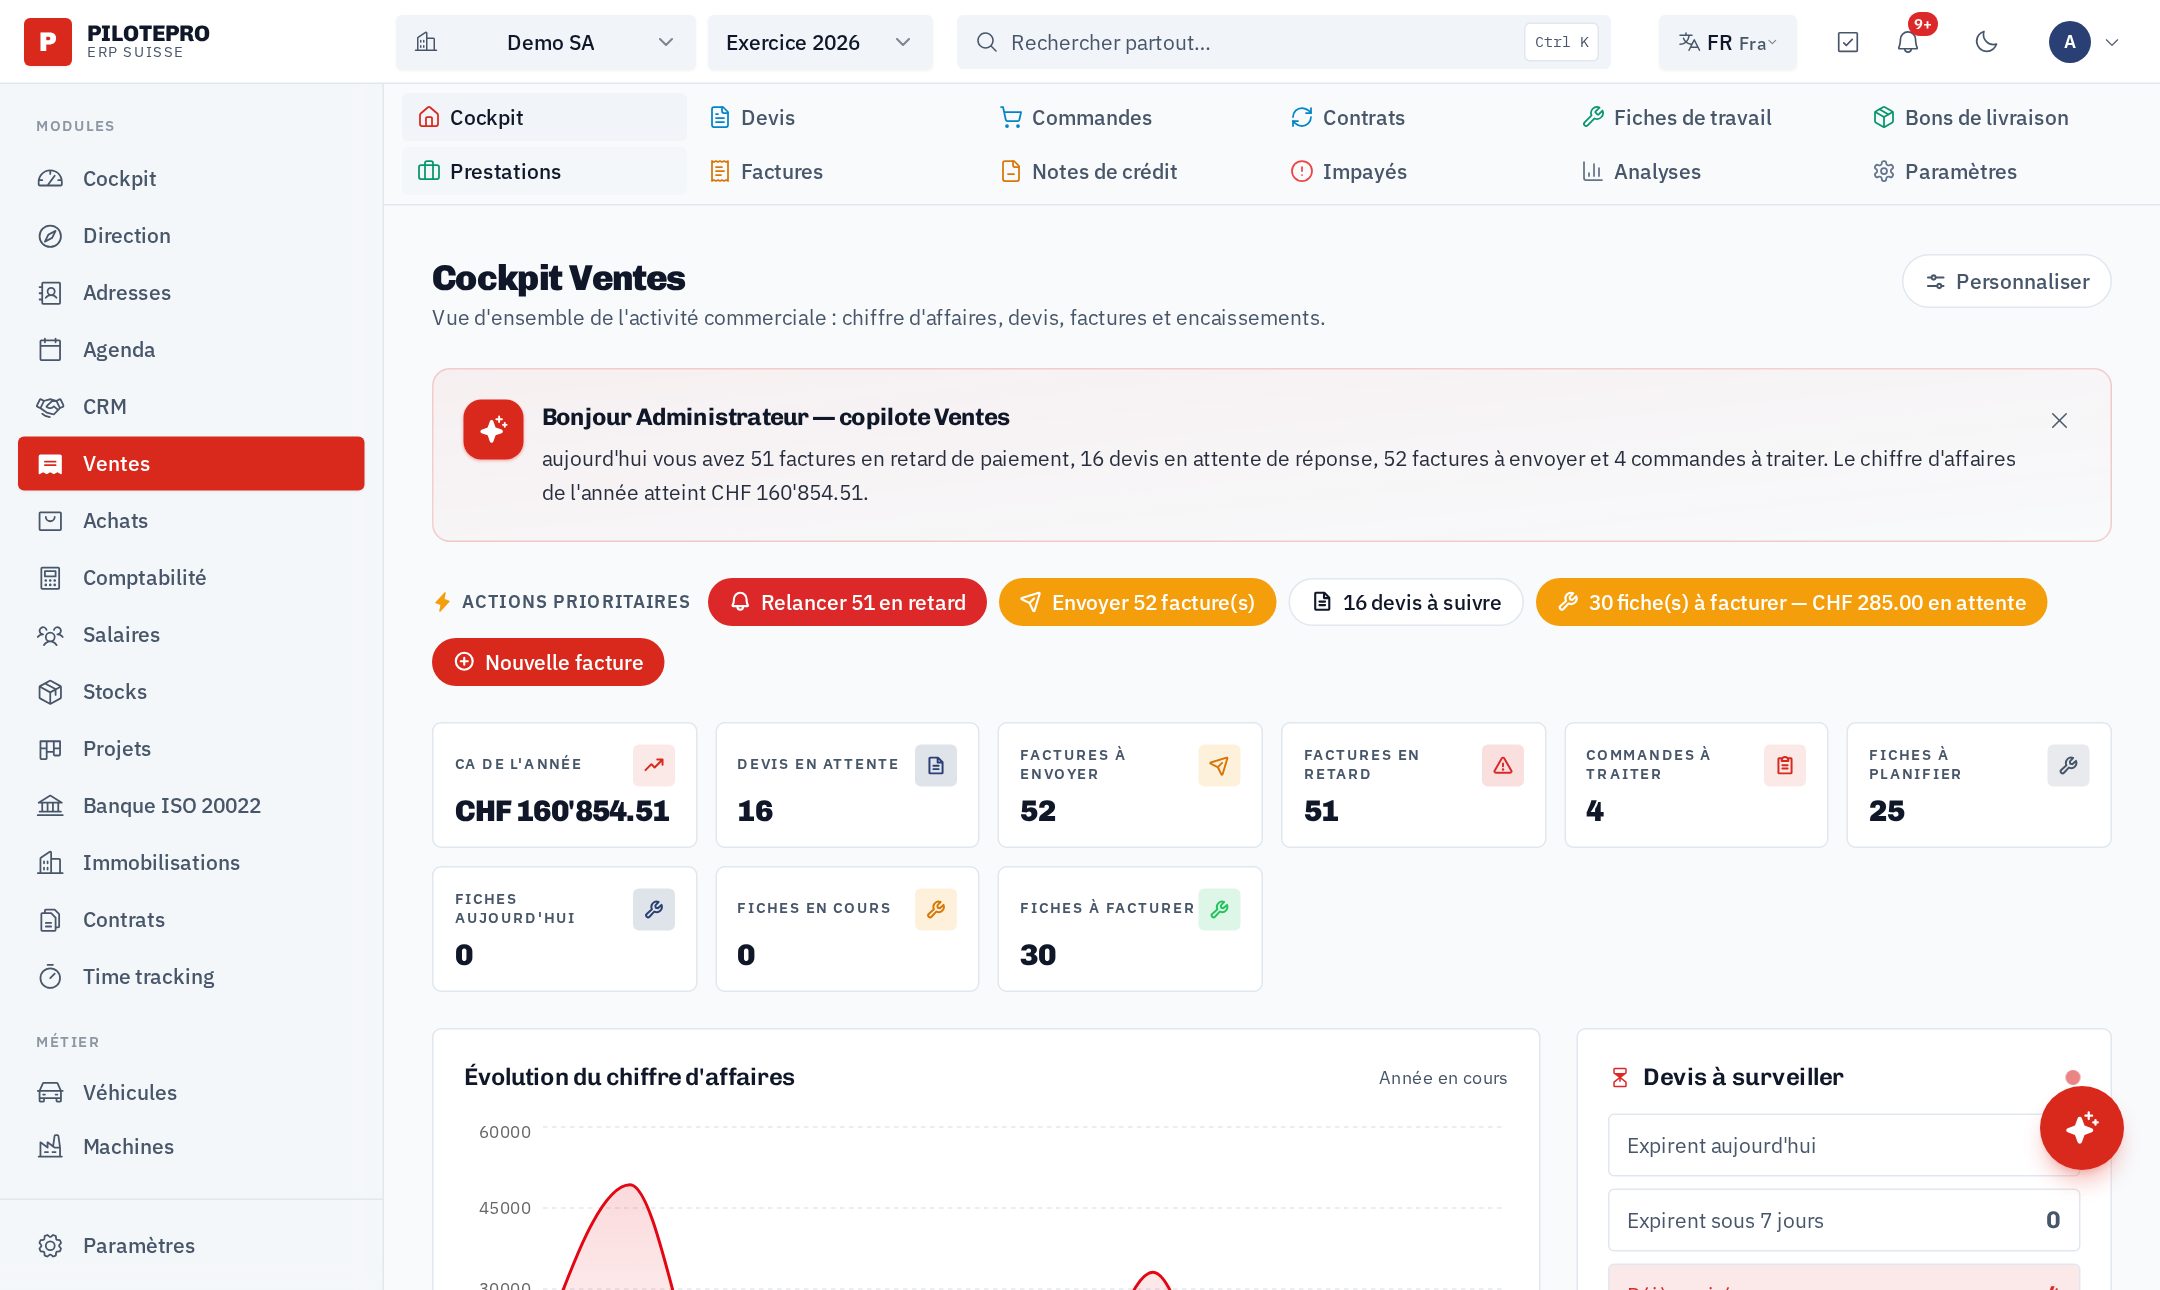
Task: Open Stocks in the sidebar
Action: (x=191, y=692)
